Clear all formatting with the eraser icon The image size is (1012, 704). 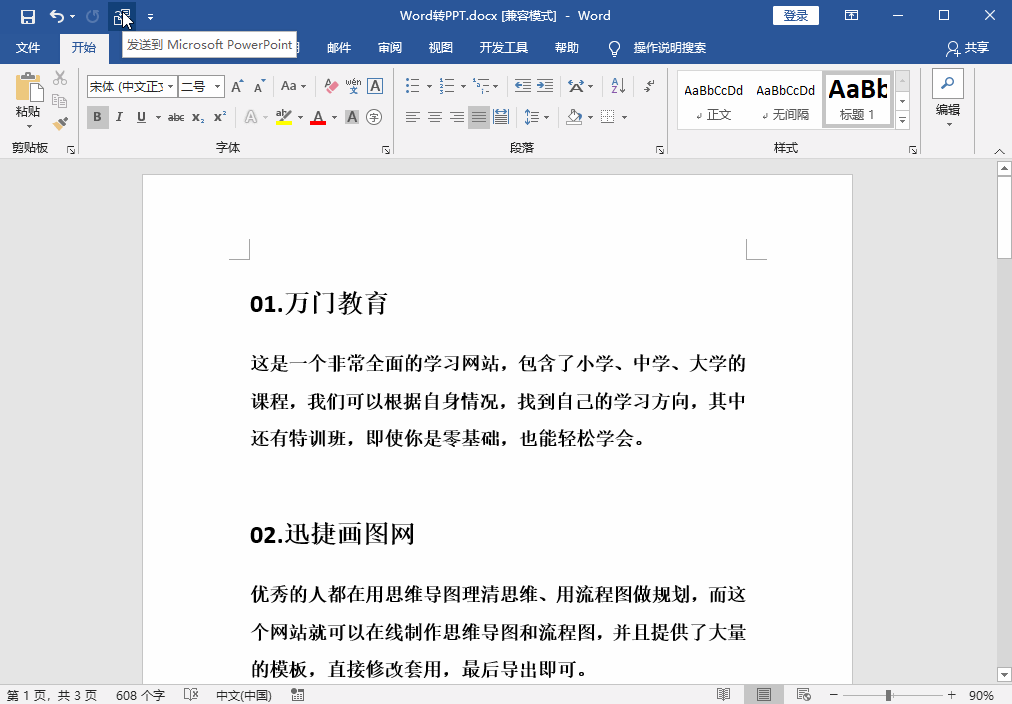pos(331,86)
